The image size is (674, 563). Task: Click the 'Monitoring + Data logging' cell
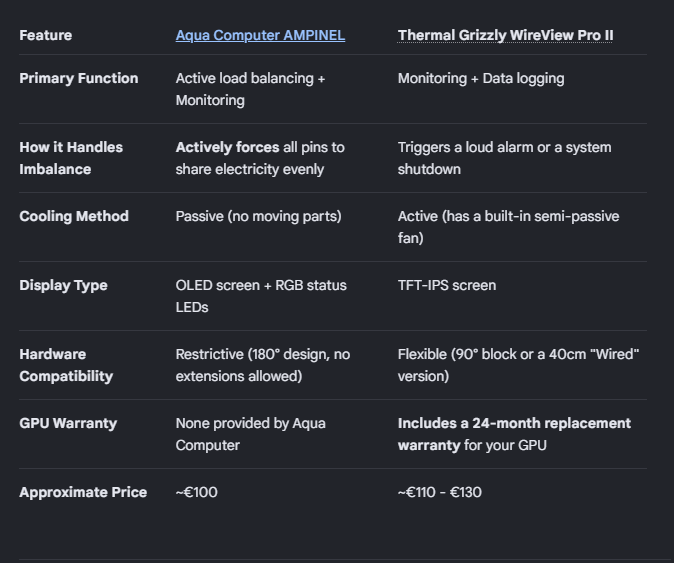tap(481, 78)
